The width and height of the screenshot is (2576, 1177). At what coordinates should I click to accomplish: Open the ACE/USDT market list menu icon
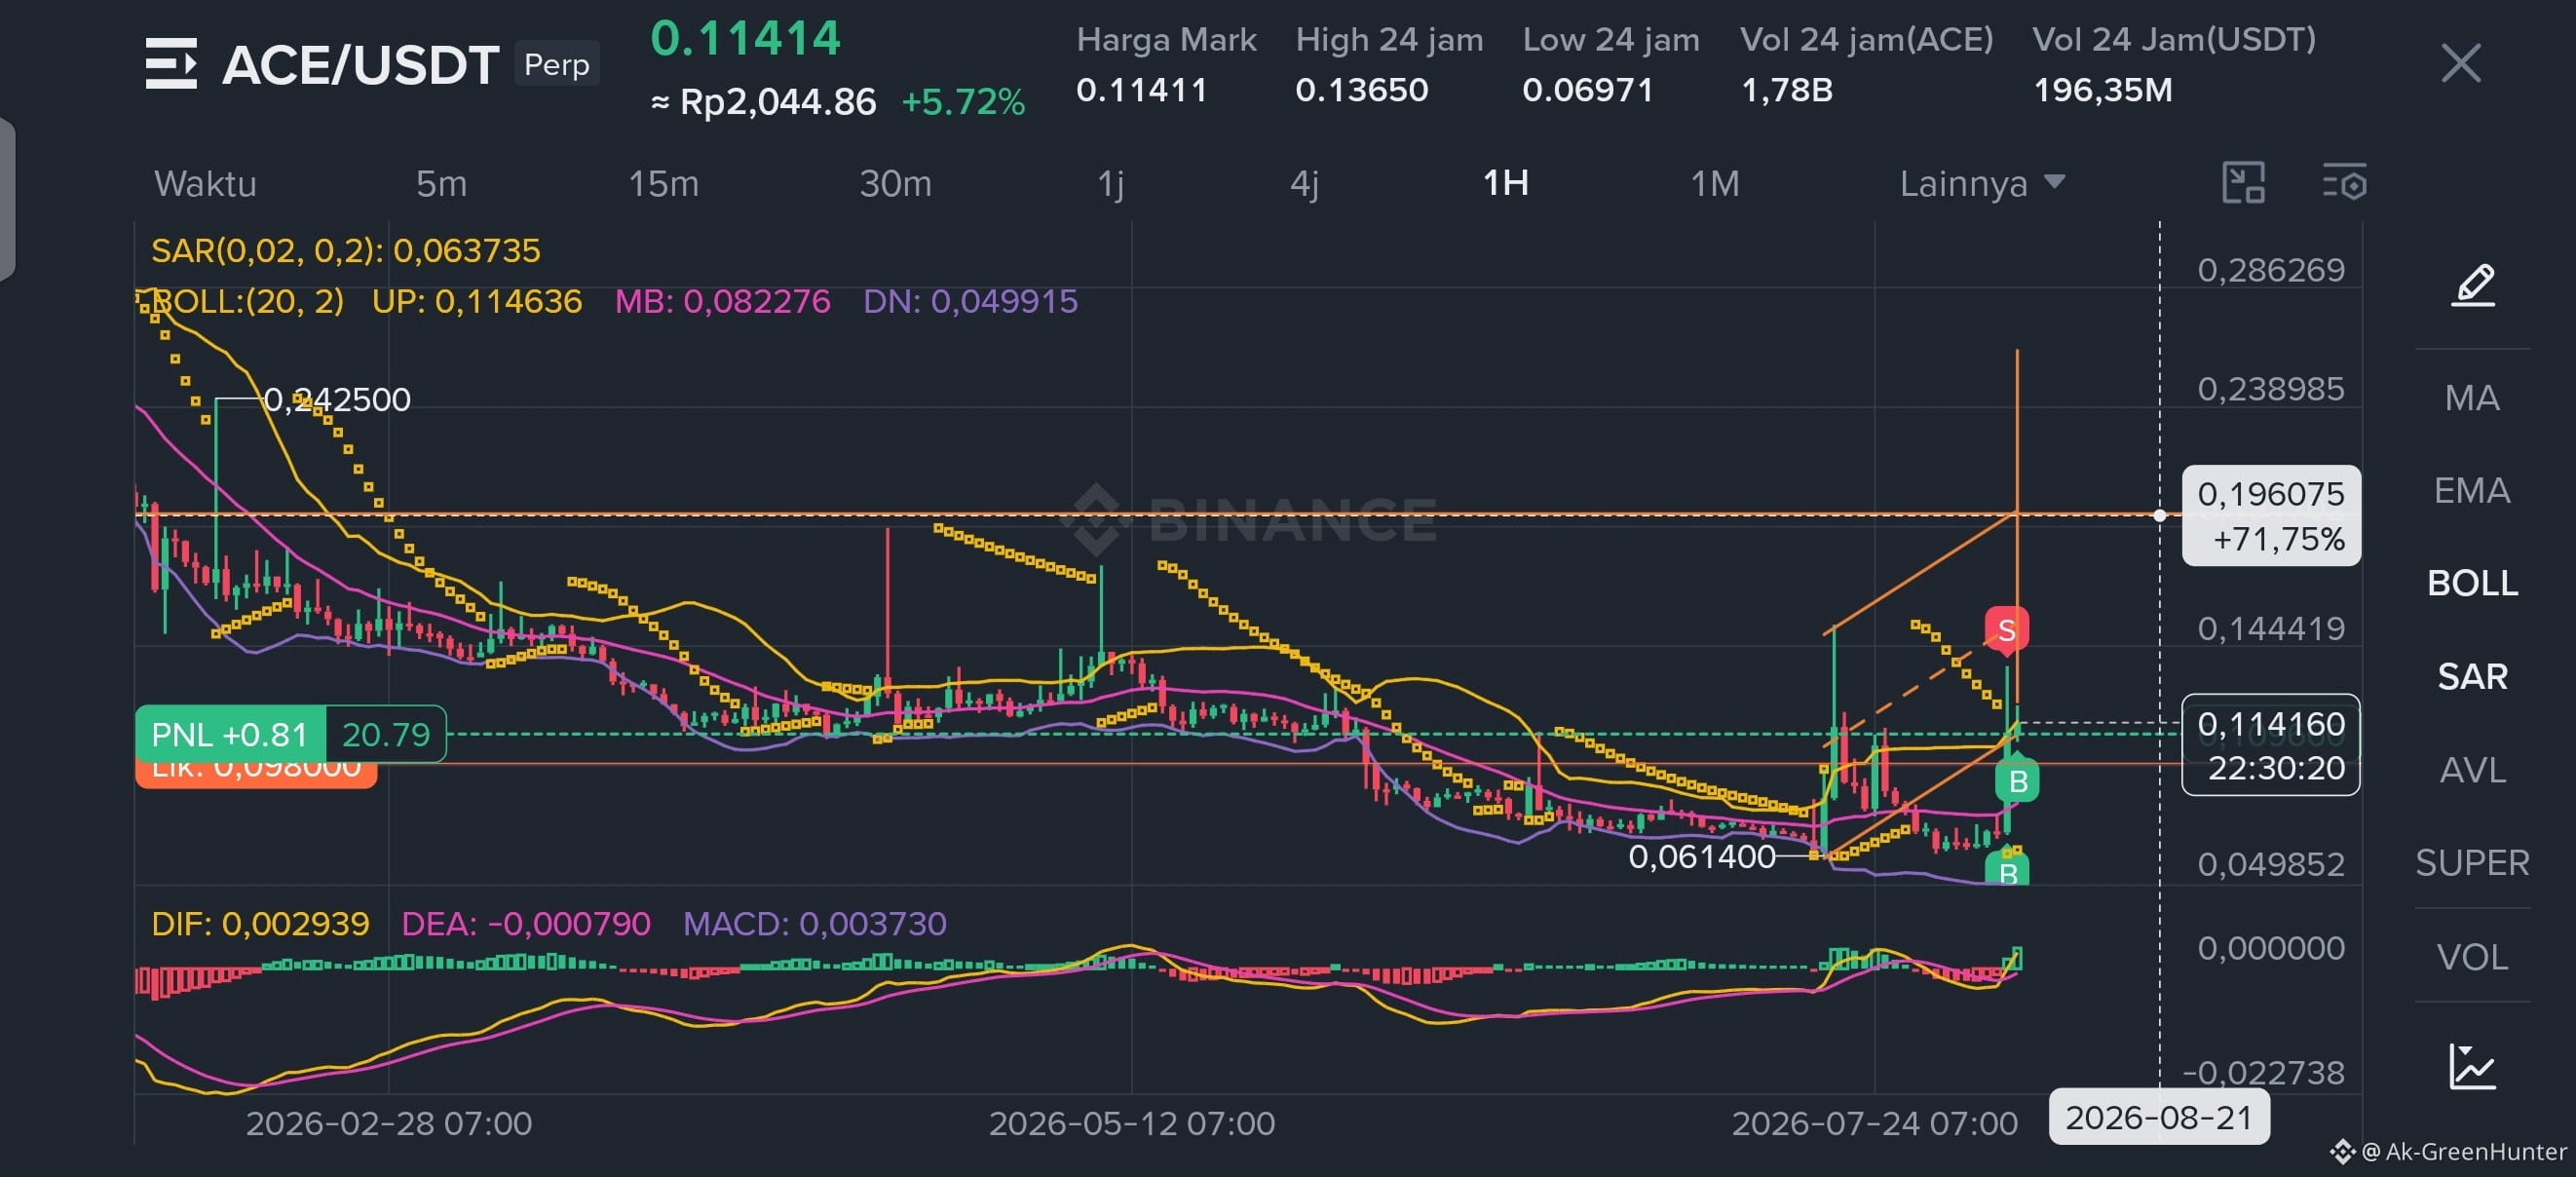171,64
